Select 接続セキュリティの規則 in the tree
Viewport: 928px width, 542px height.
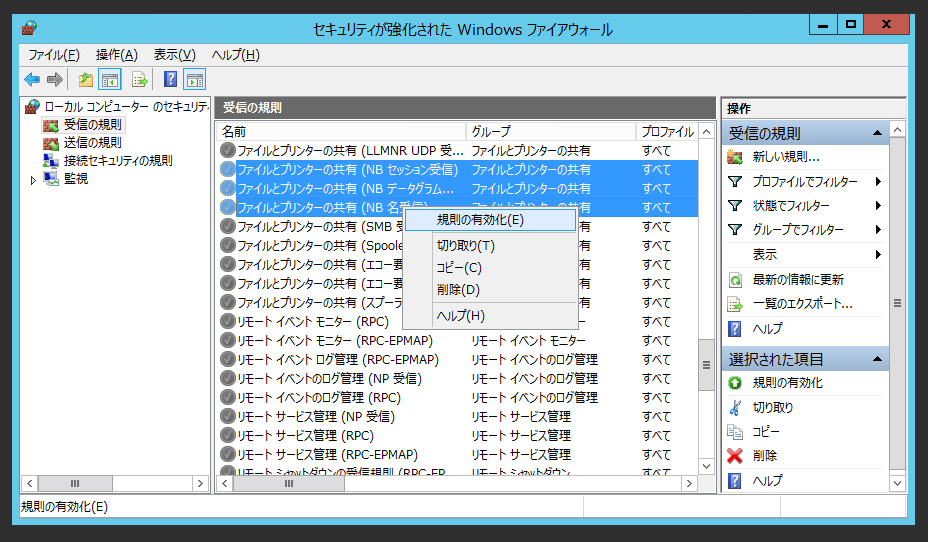(x=118, y=160)
